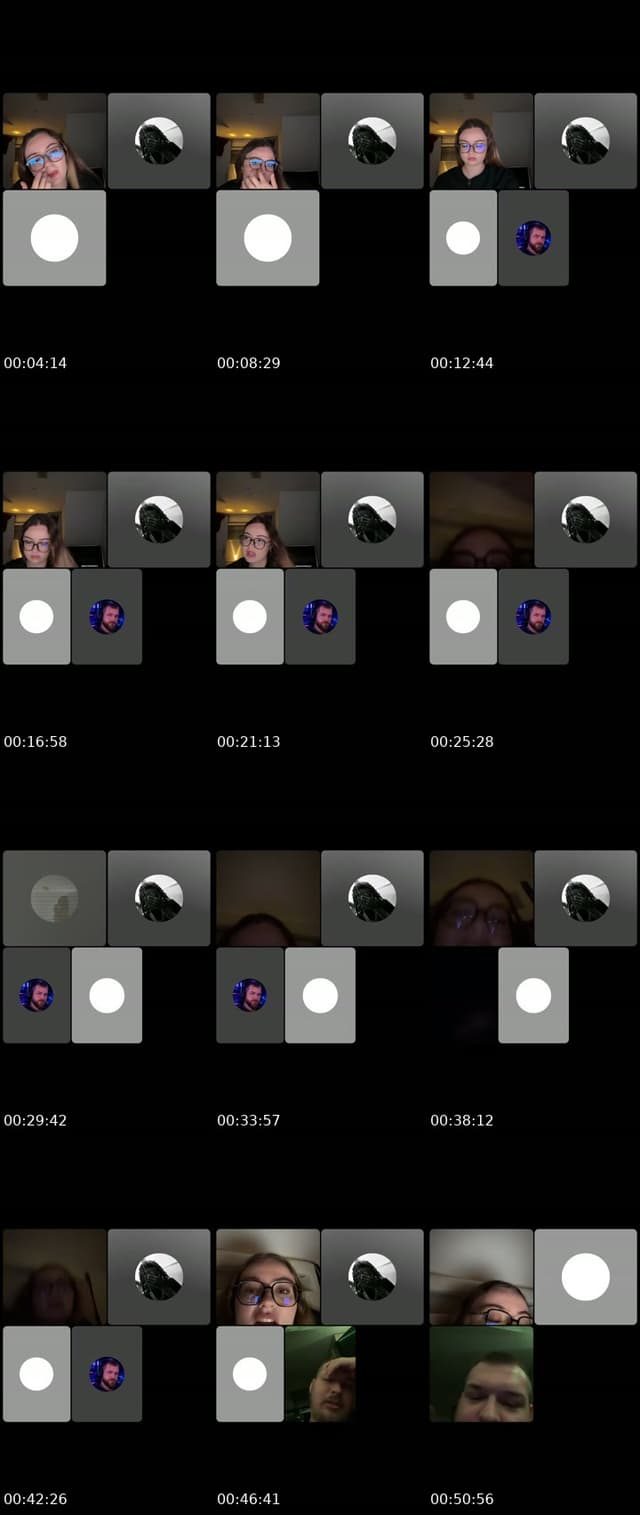Click the 00:21:13 timestamp label

point(248,742)
